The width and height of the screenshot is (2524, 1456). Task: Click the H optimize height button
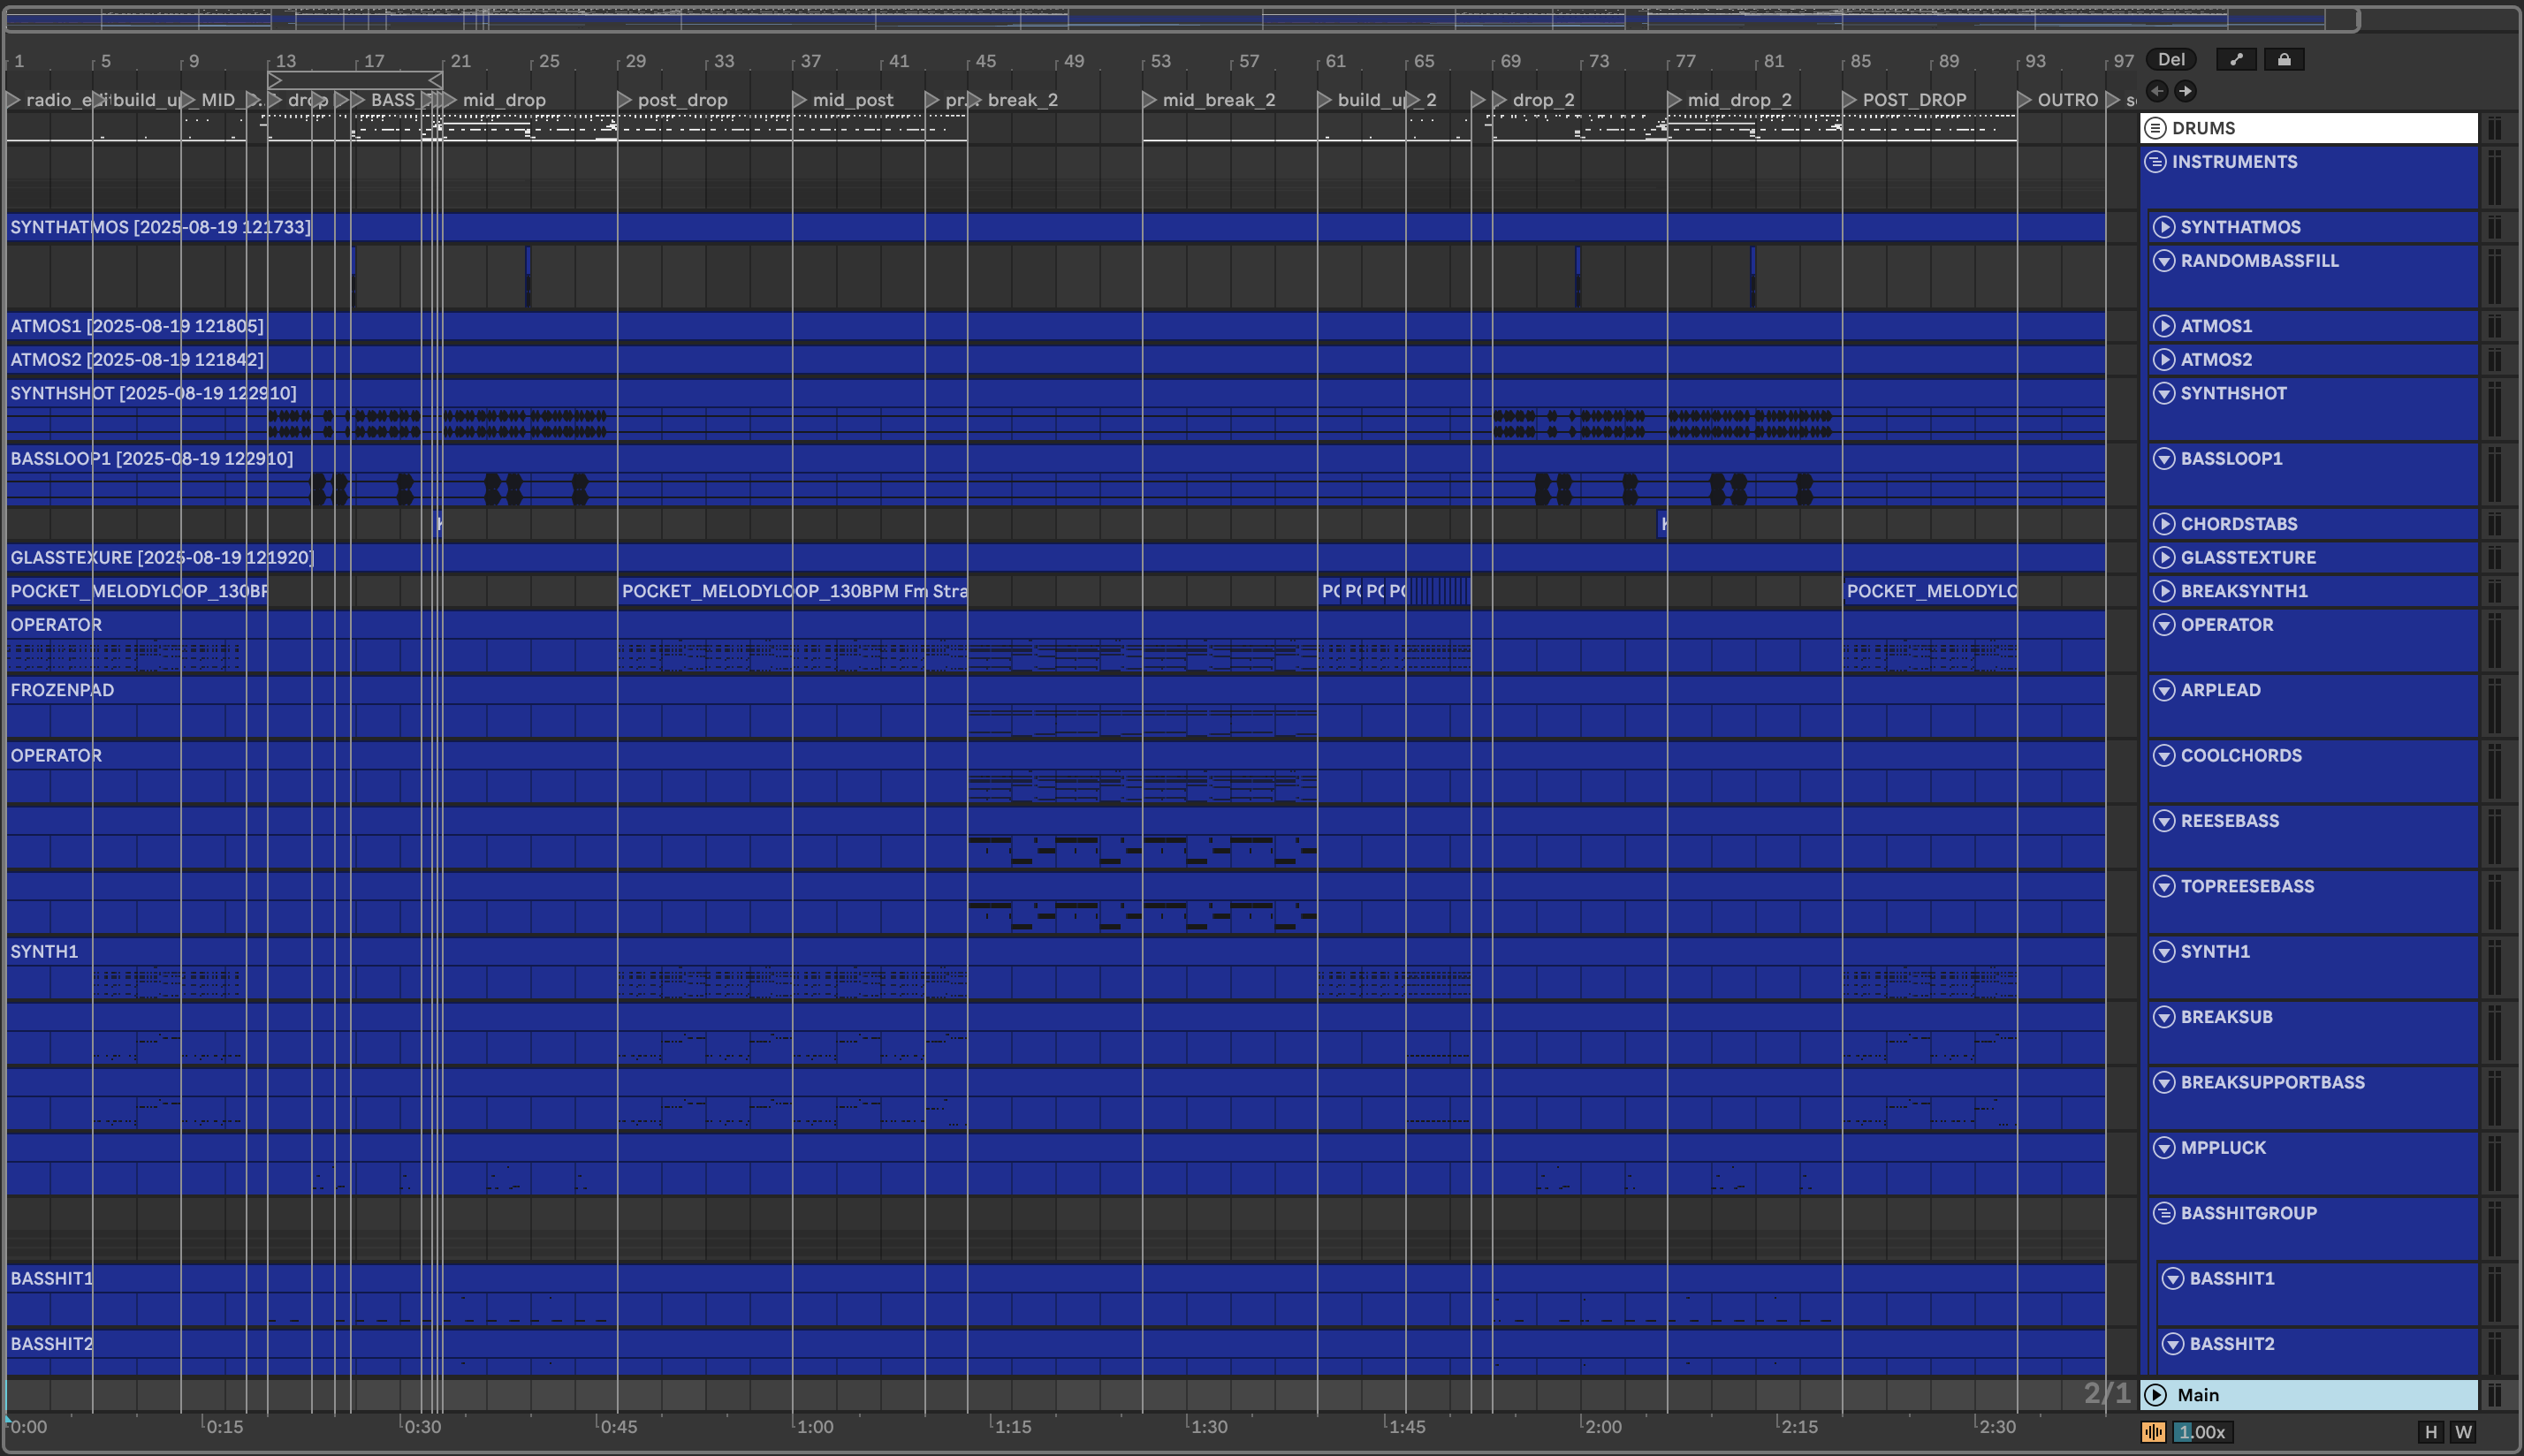pyautogui.click(x=2431, y=1432)
